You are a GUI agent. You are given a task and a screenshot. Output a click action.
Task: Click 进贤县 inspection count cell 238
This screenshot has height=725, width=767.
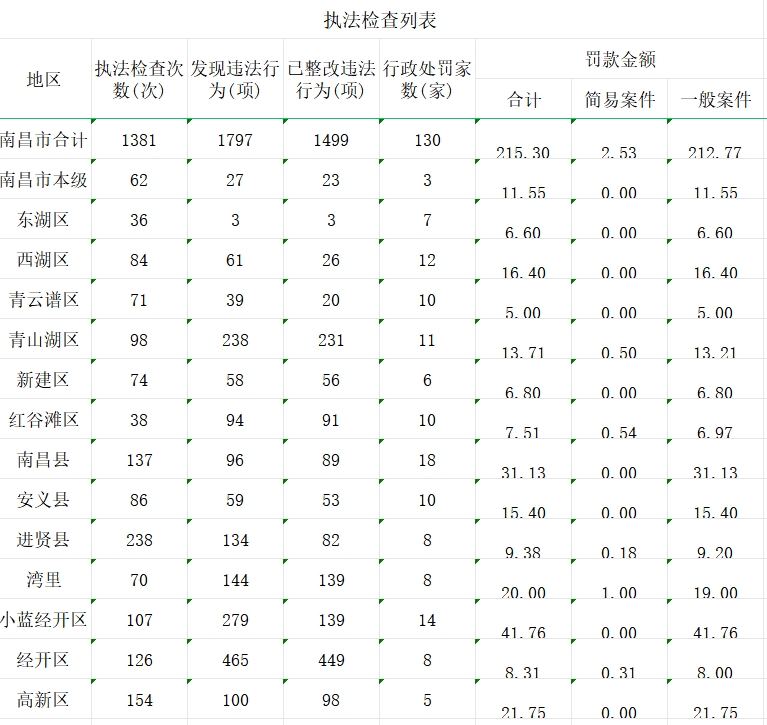coord(139,540)
